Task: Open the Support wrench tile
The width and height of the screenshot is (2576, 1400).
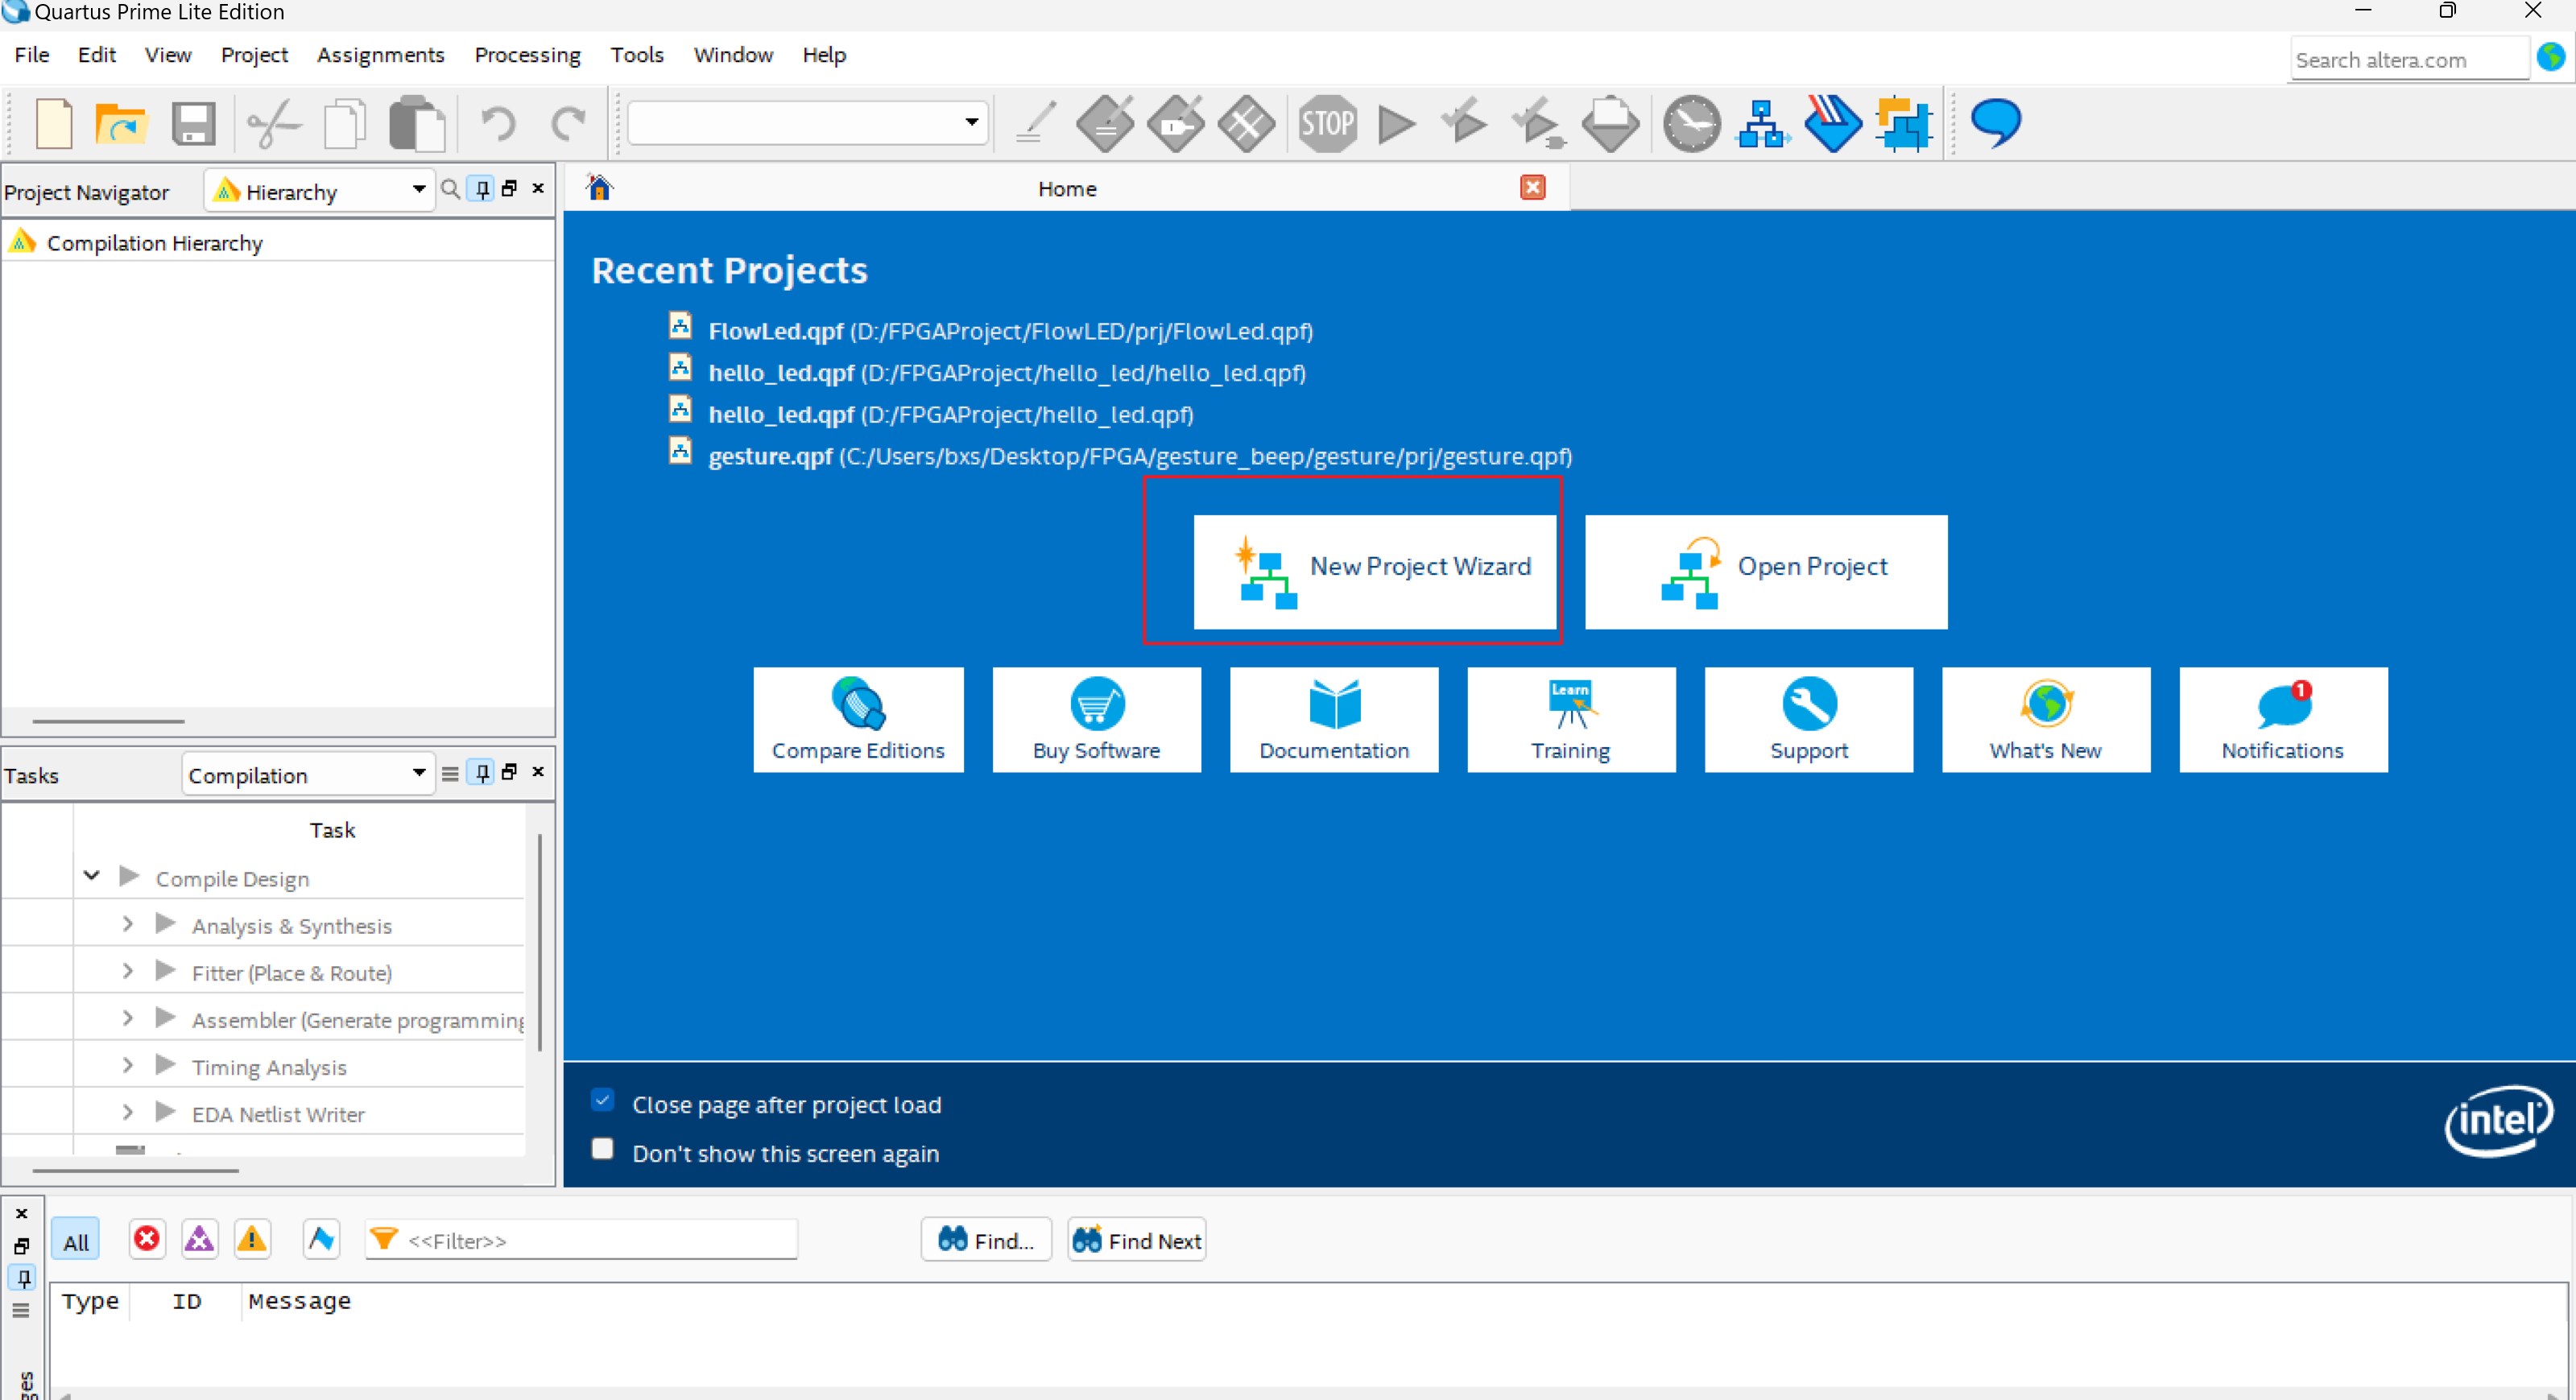Action: pos(1809,720)
